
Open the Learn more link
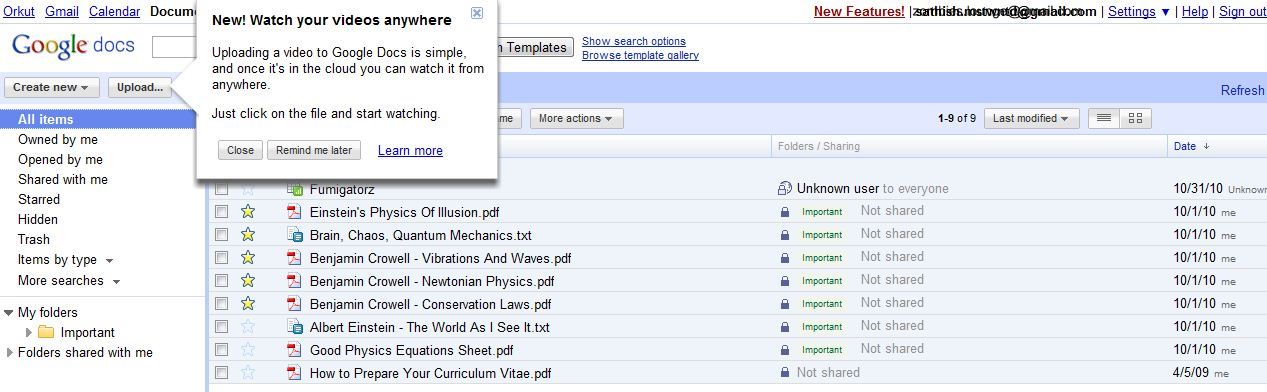[410, 150]
